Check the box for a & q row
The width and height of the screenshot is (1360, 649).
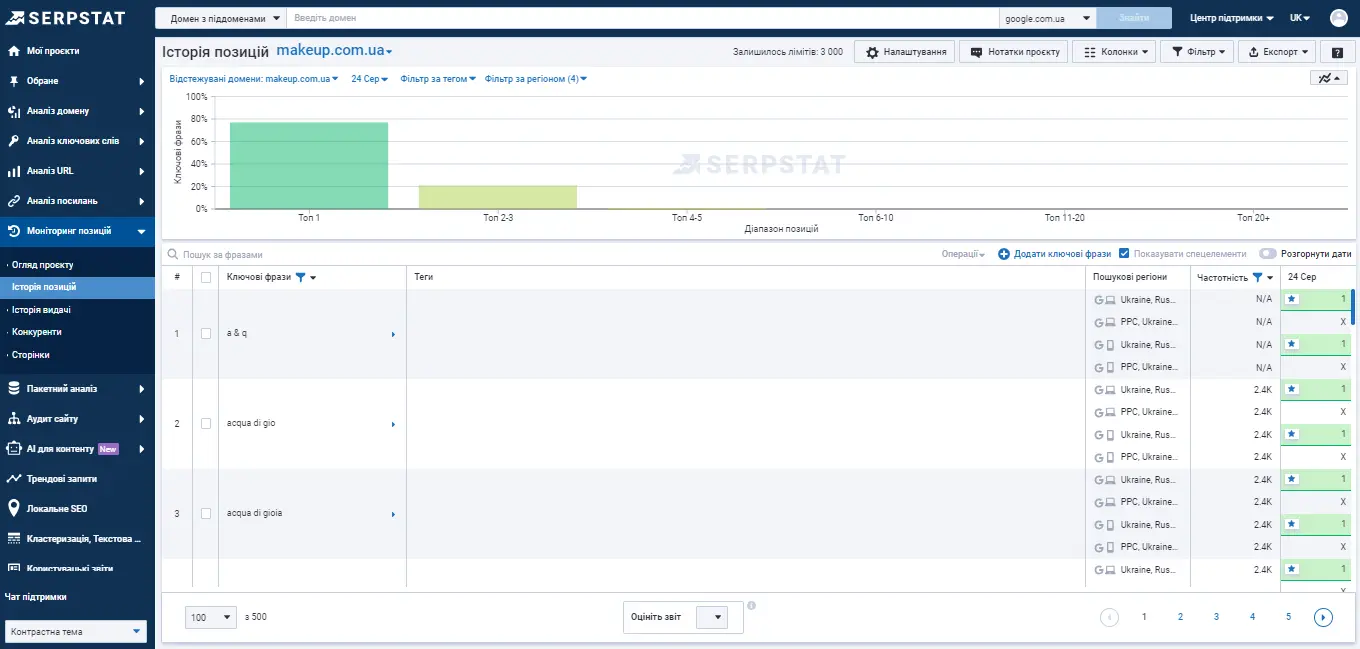click(x=206, y=333)
